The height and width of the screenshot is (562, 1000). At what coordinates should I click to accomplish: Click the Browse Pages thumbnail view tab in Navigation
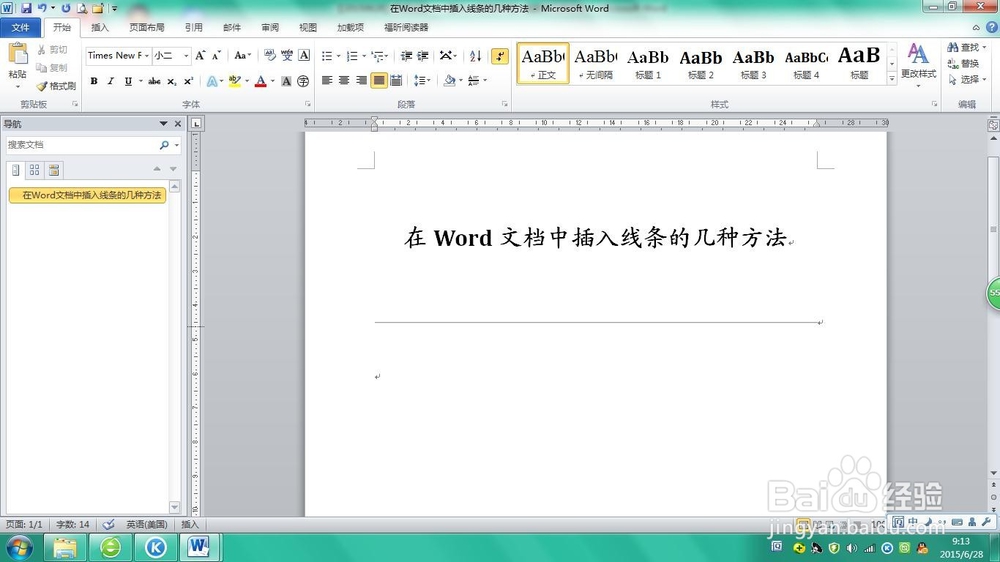click(34, 170)
